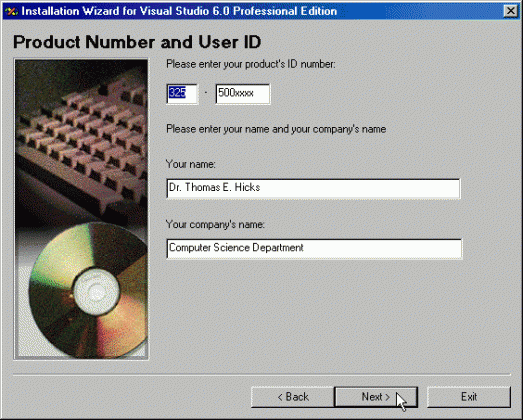Viewport: 523px width, 420px height.
Task: Click the product ID field containing 325
Action: [182, 94]
